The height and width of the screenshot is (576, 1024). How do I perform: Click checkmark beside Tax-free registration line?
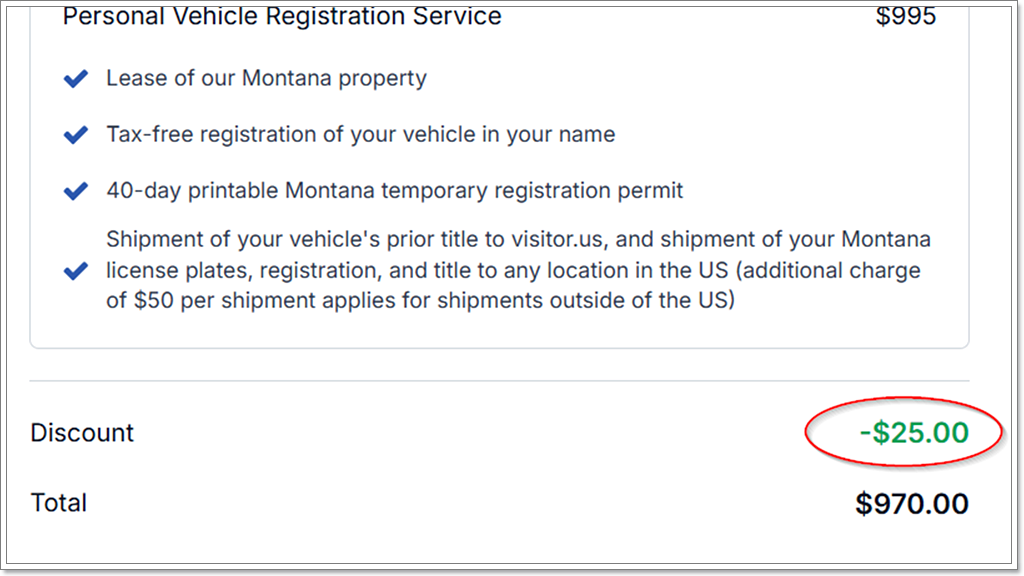(x=76, y=135)
